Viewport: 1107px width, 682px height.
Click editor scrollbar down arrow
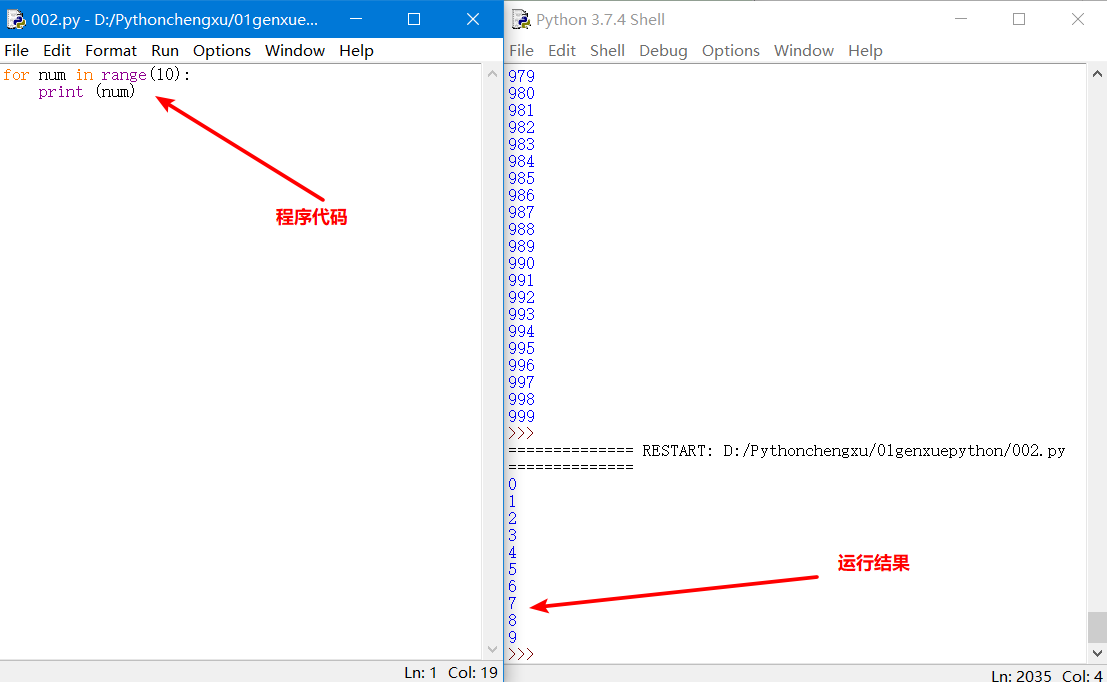click(492, 650)
